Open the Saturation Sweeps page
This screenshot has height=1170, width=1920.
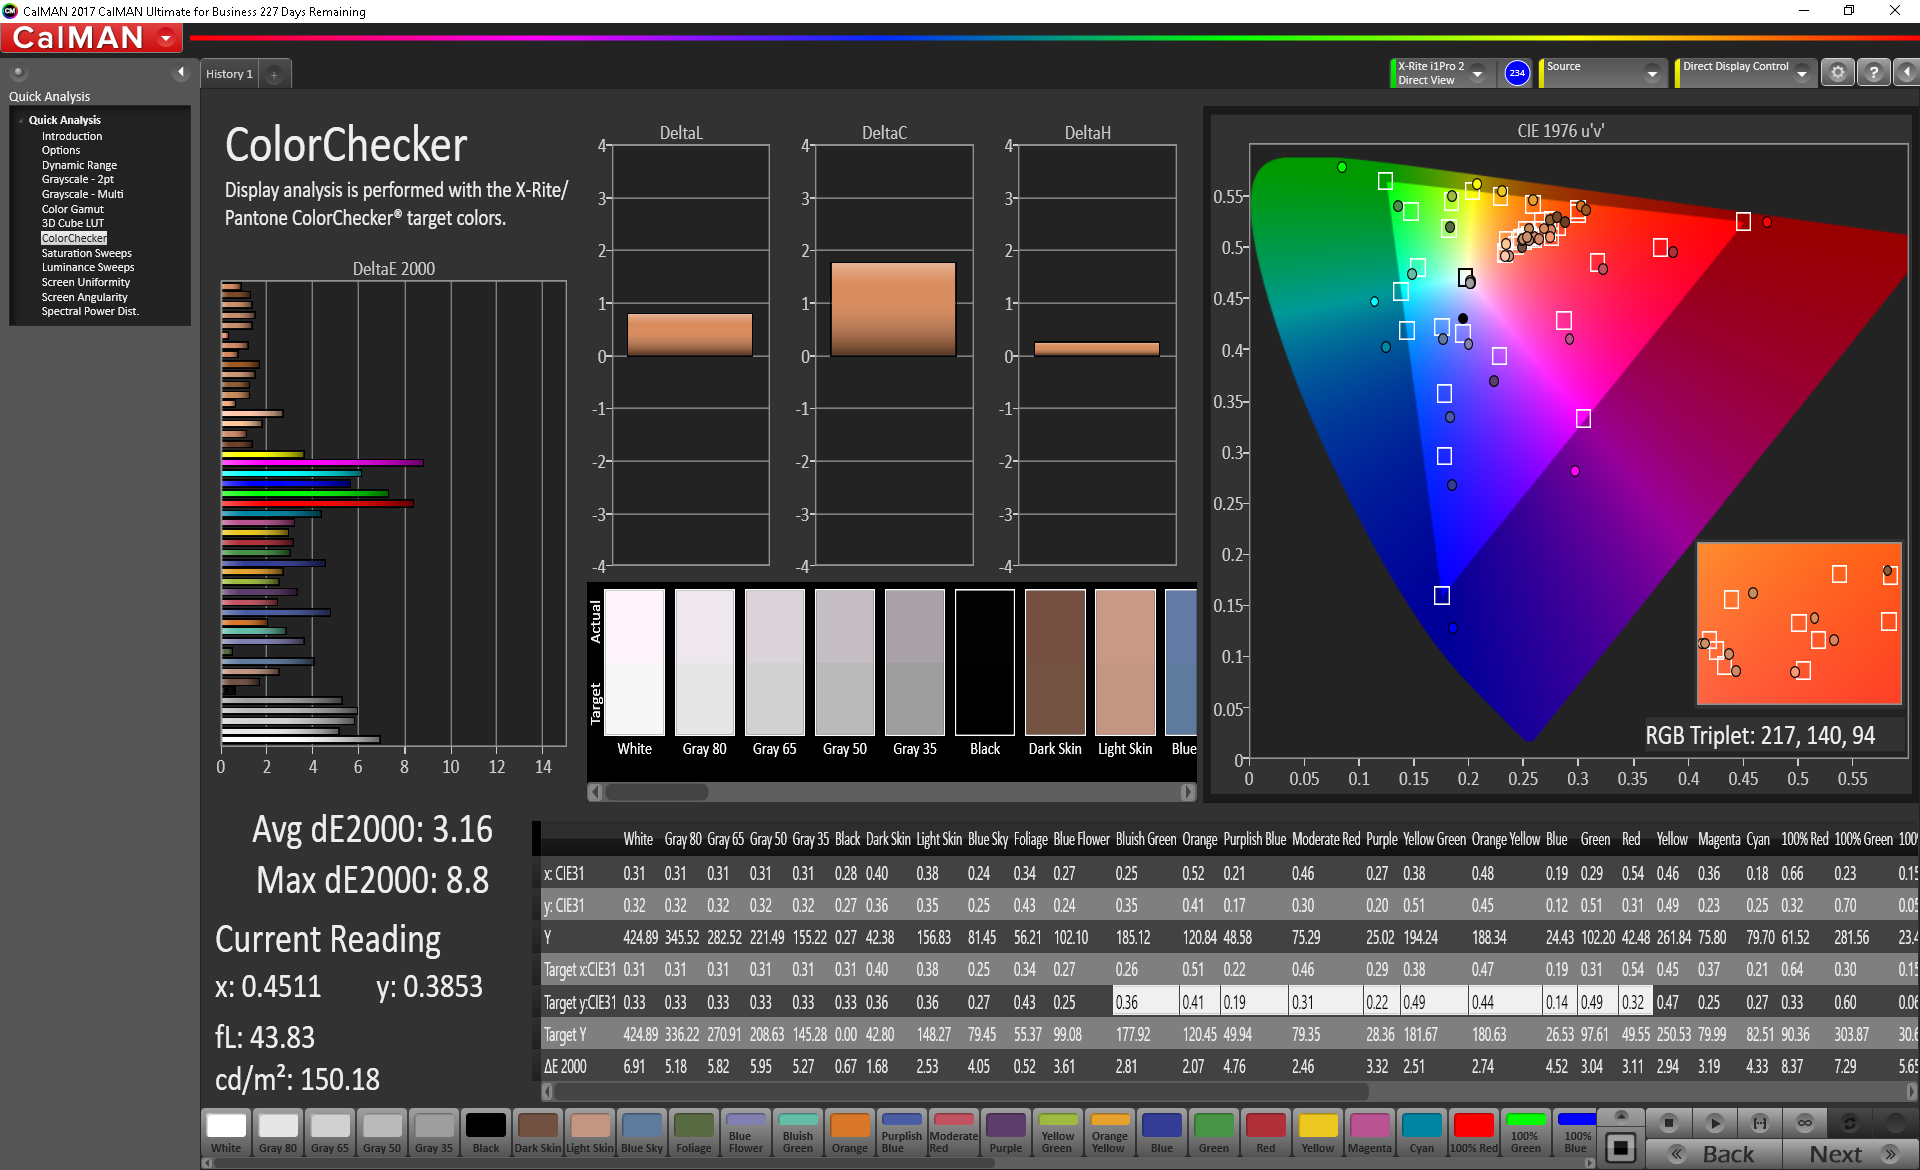coord(87,253)
